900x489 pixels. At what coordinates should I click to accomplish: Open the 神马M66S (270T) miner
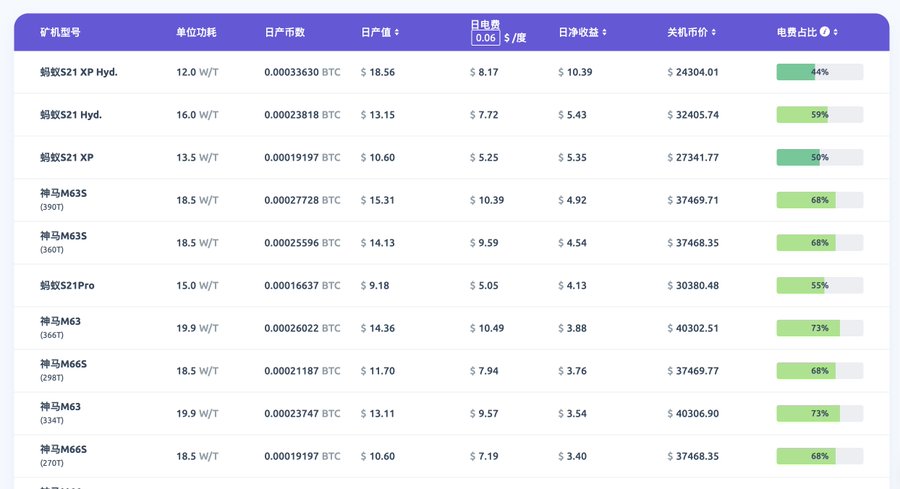coord(63,456)
